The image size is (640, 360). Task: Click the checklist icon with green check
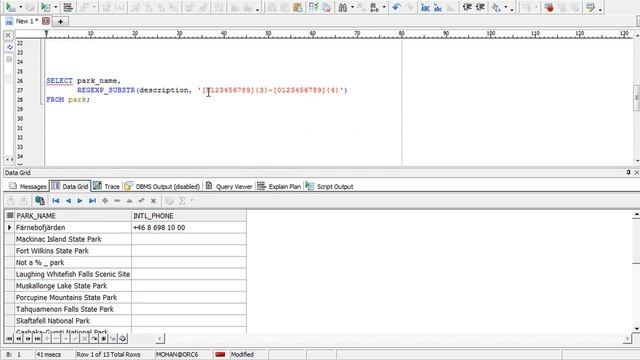313,7
